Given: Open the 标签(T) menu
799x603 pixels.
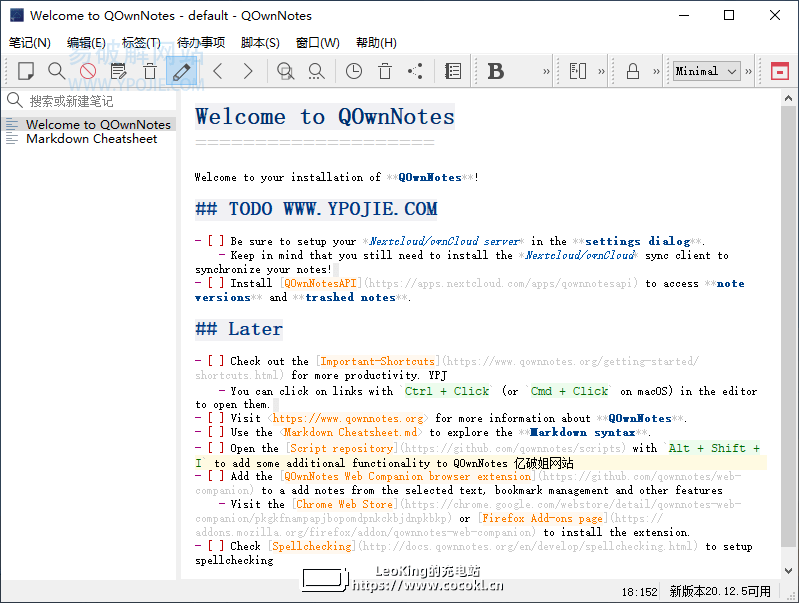Looking at the screenshot, I should tap(141, 43).
